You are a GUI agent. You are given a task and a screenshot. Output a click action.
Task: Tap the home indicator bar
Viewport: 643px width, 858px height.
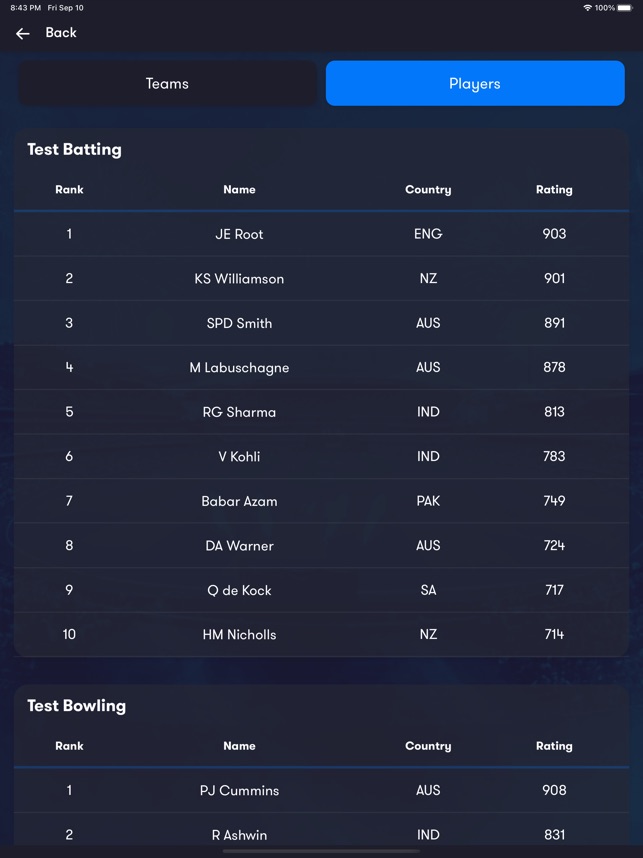(321, 851)
